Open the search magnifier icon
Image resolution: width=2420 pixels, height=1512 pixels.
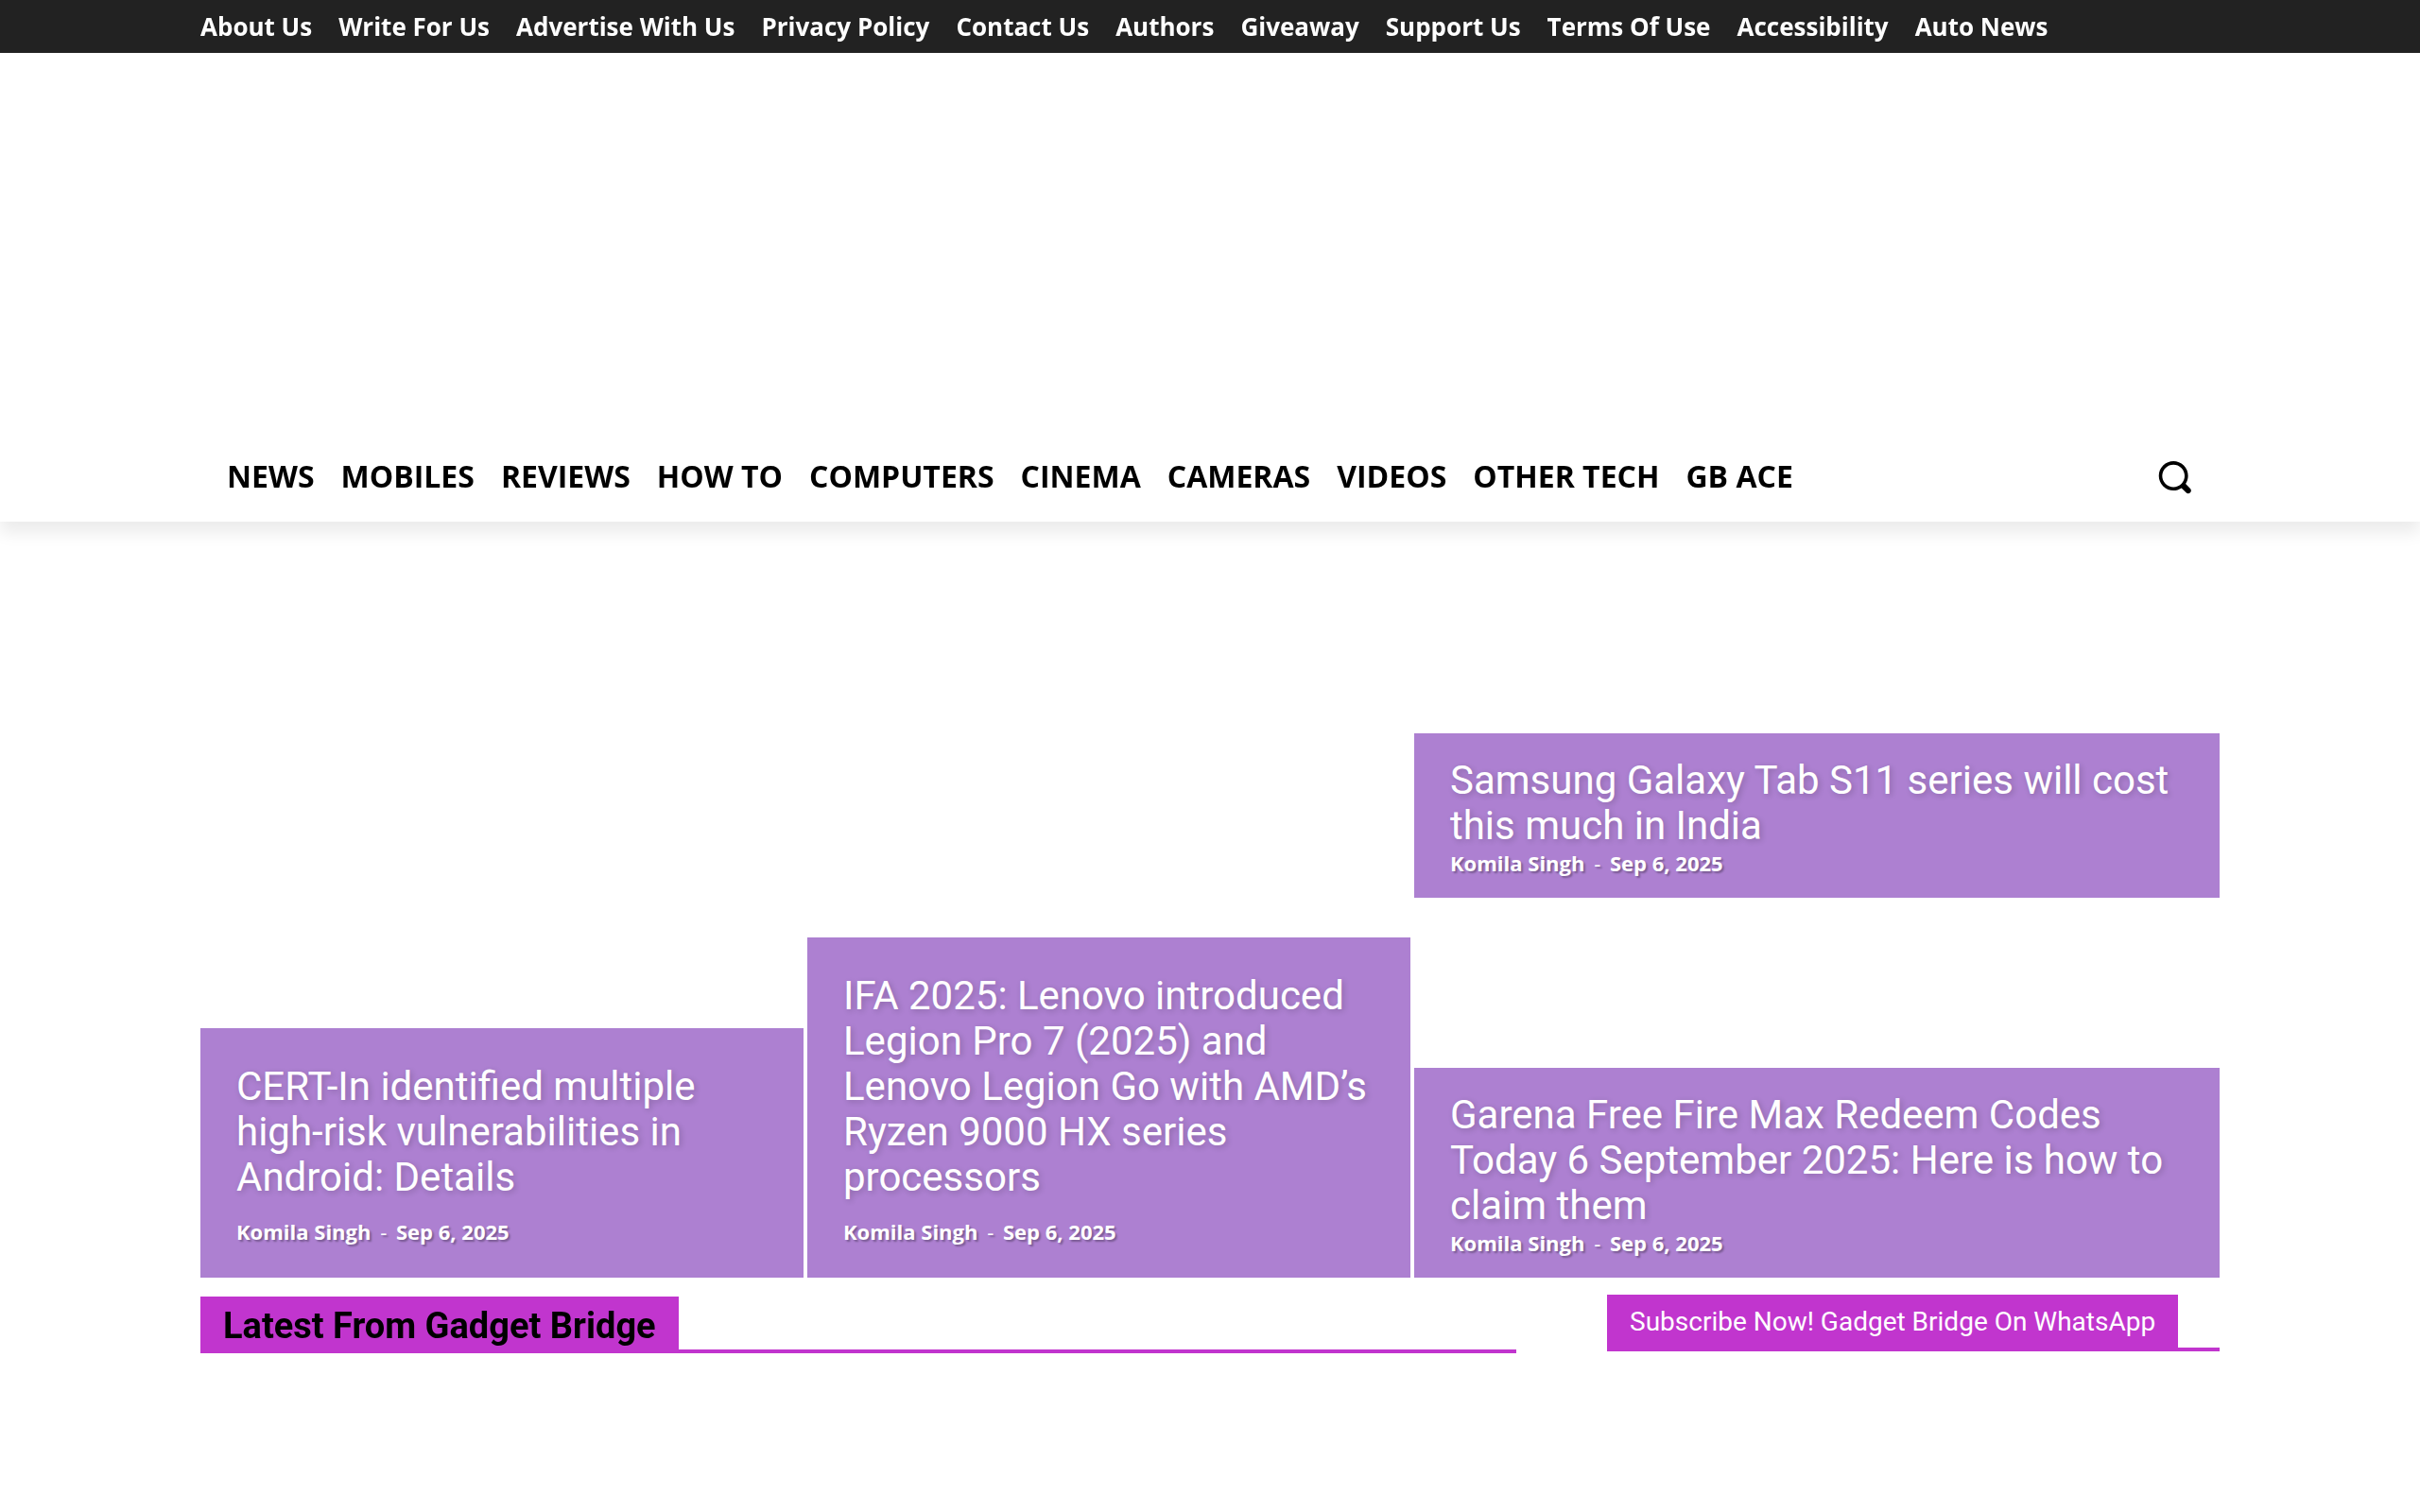click(2174, 477)
